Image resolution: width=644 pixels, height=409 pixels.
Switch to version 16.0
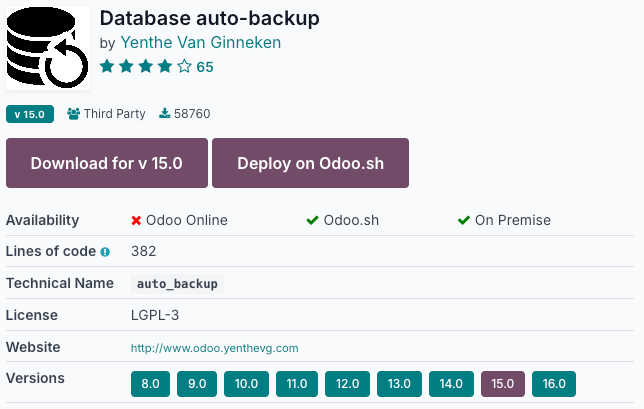tap(554, 384)
